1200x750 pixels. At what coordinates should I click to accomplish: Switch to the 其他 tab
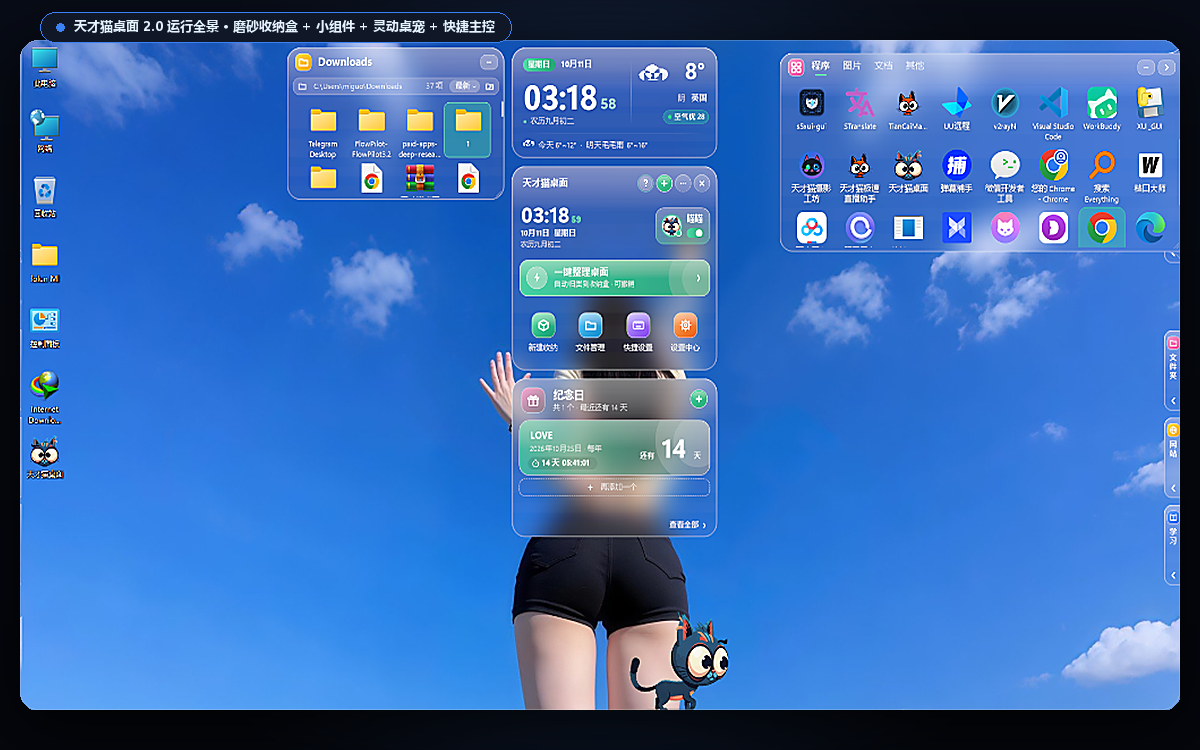click(915, 66)
